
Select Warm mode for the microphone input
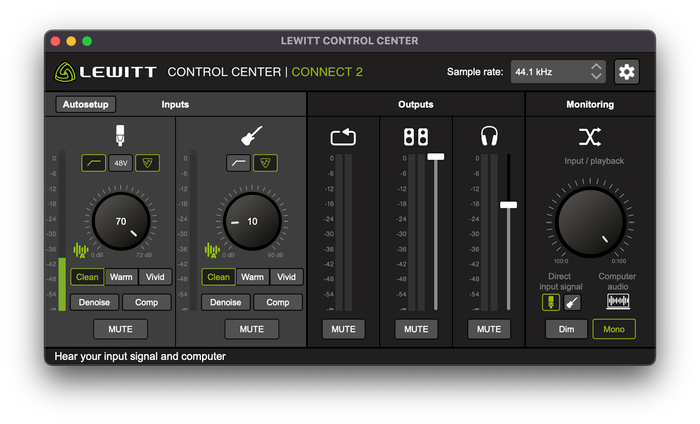pos(121,277)
